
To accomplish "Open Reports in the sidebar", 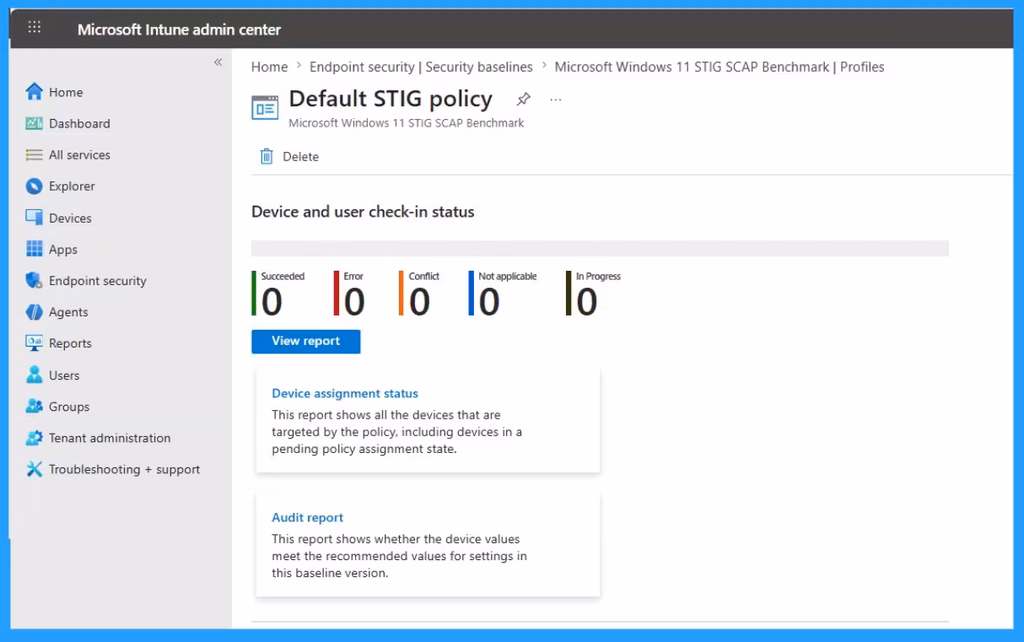I will (x=70, y=344).
